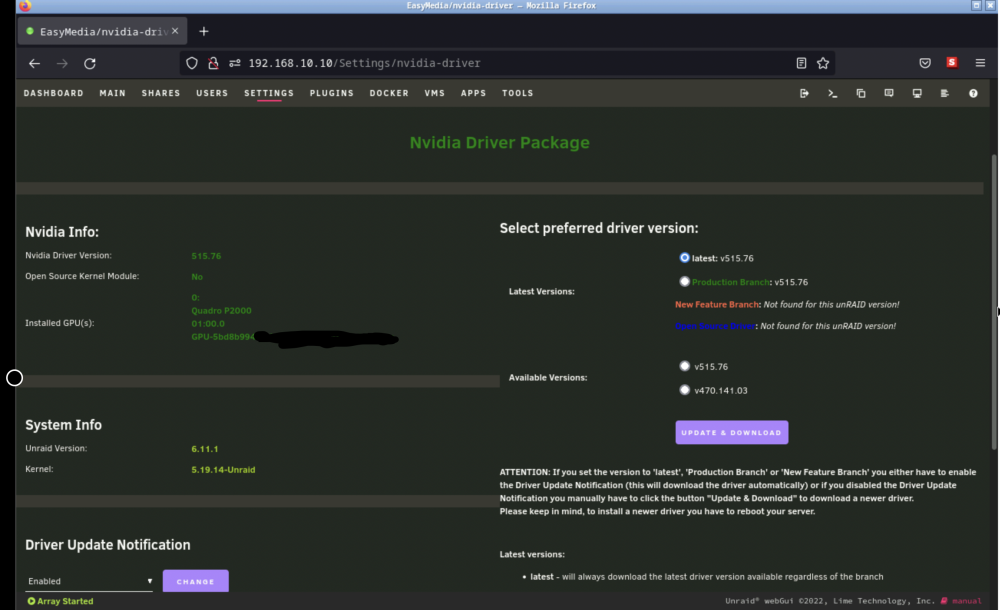Open site permissions icon in address bar
The image size is (1000, 610).
tap(235, 63)
